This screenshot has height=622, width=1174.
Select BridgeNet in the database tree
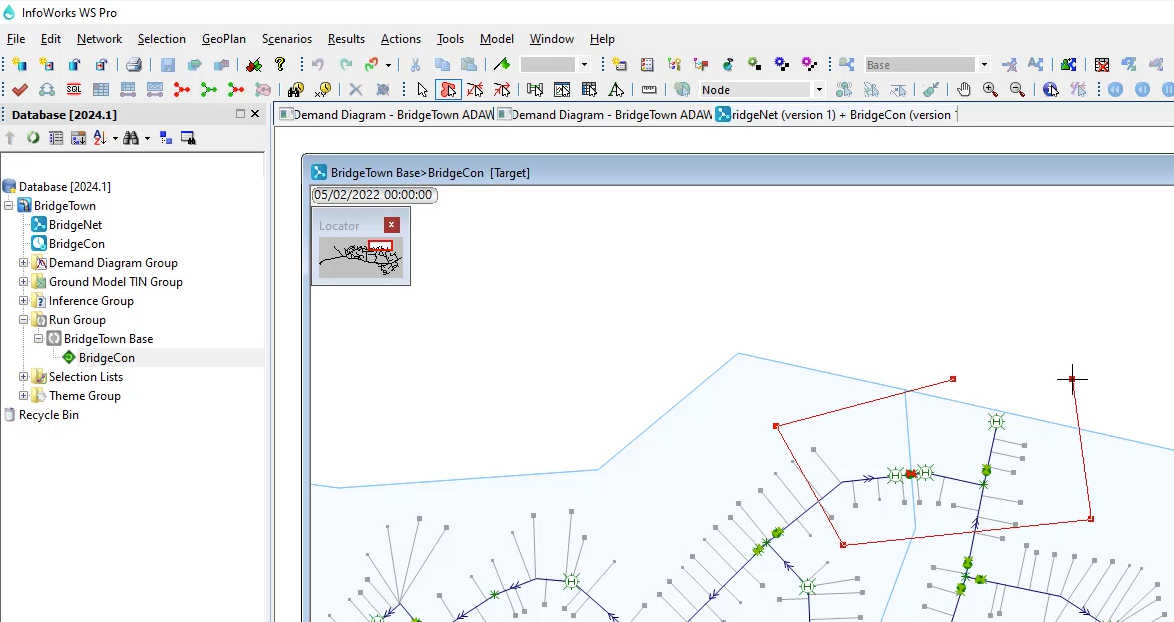75,225
